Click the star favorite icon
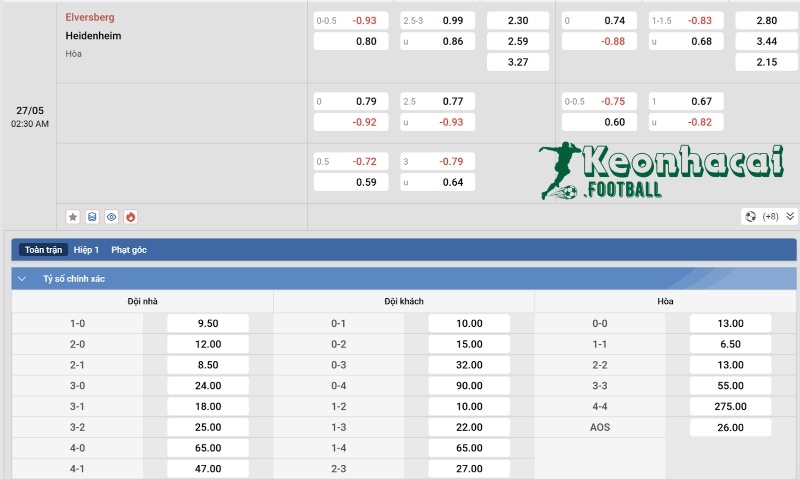Image resolution: width=800 pixels, height=479 pixels. (73, 216)
